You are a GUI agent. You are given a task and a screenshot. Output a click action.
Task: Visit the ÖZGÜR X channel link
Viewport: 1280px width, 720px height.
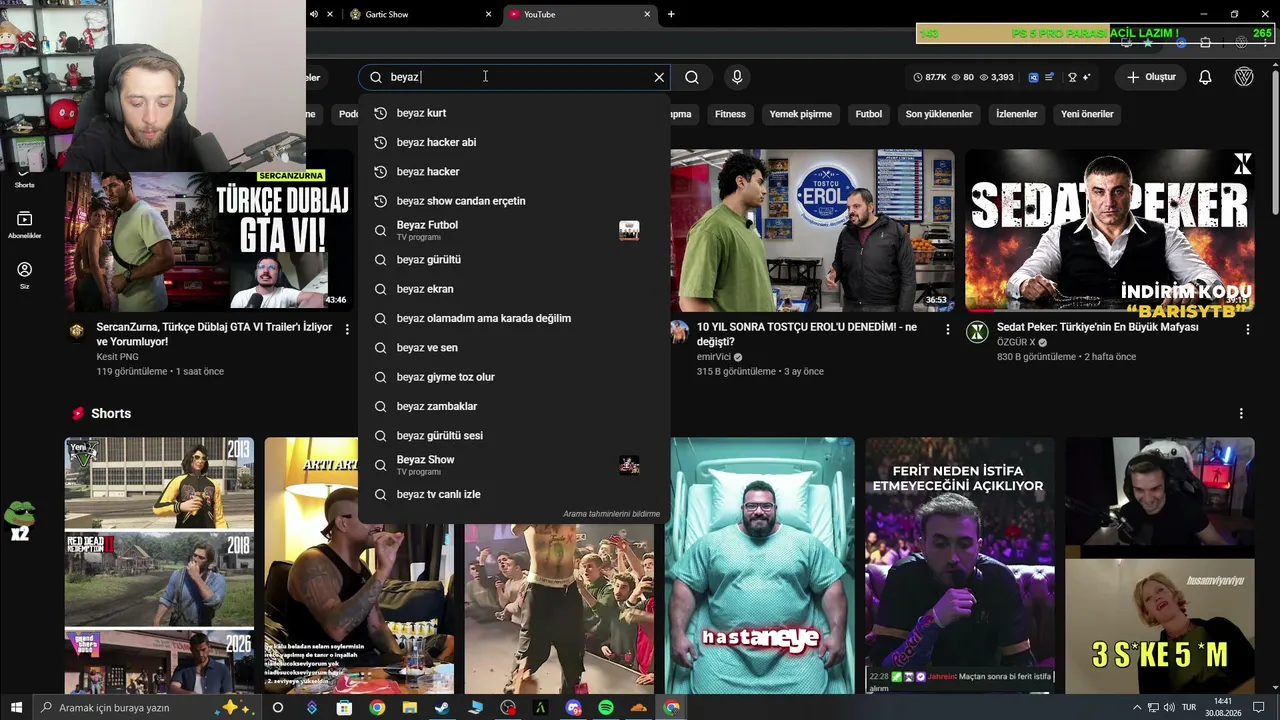tap(1016, 342)
